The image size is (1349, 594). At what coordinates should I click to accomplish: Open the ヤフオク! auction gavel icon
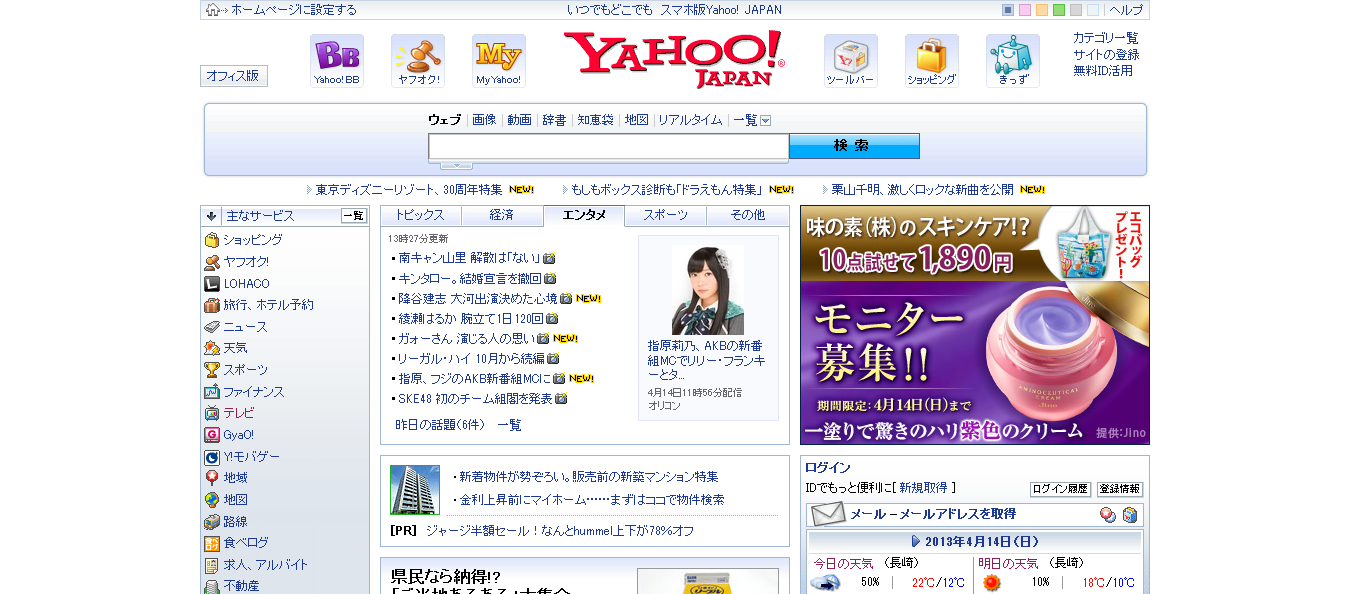pos(418,61)
